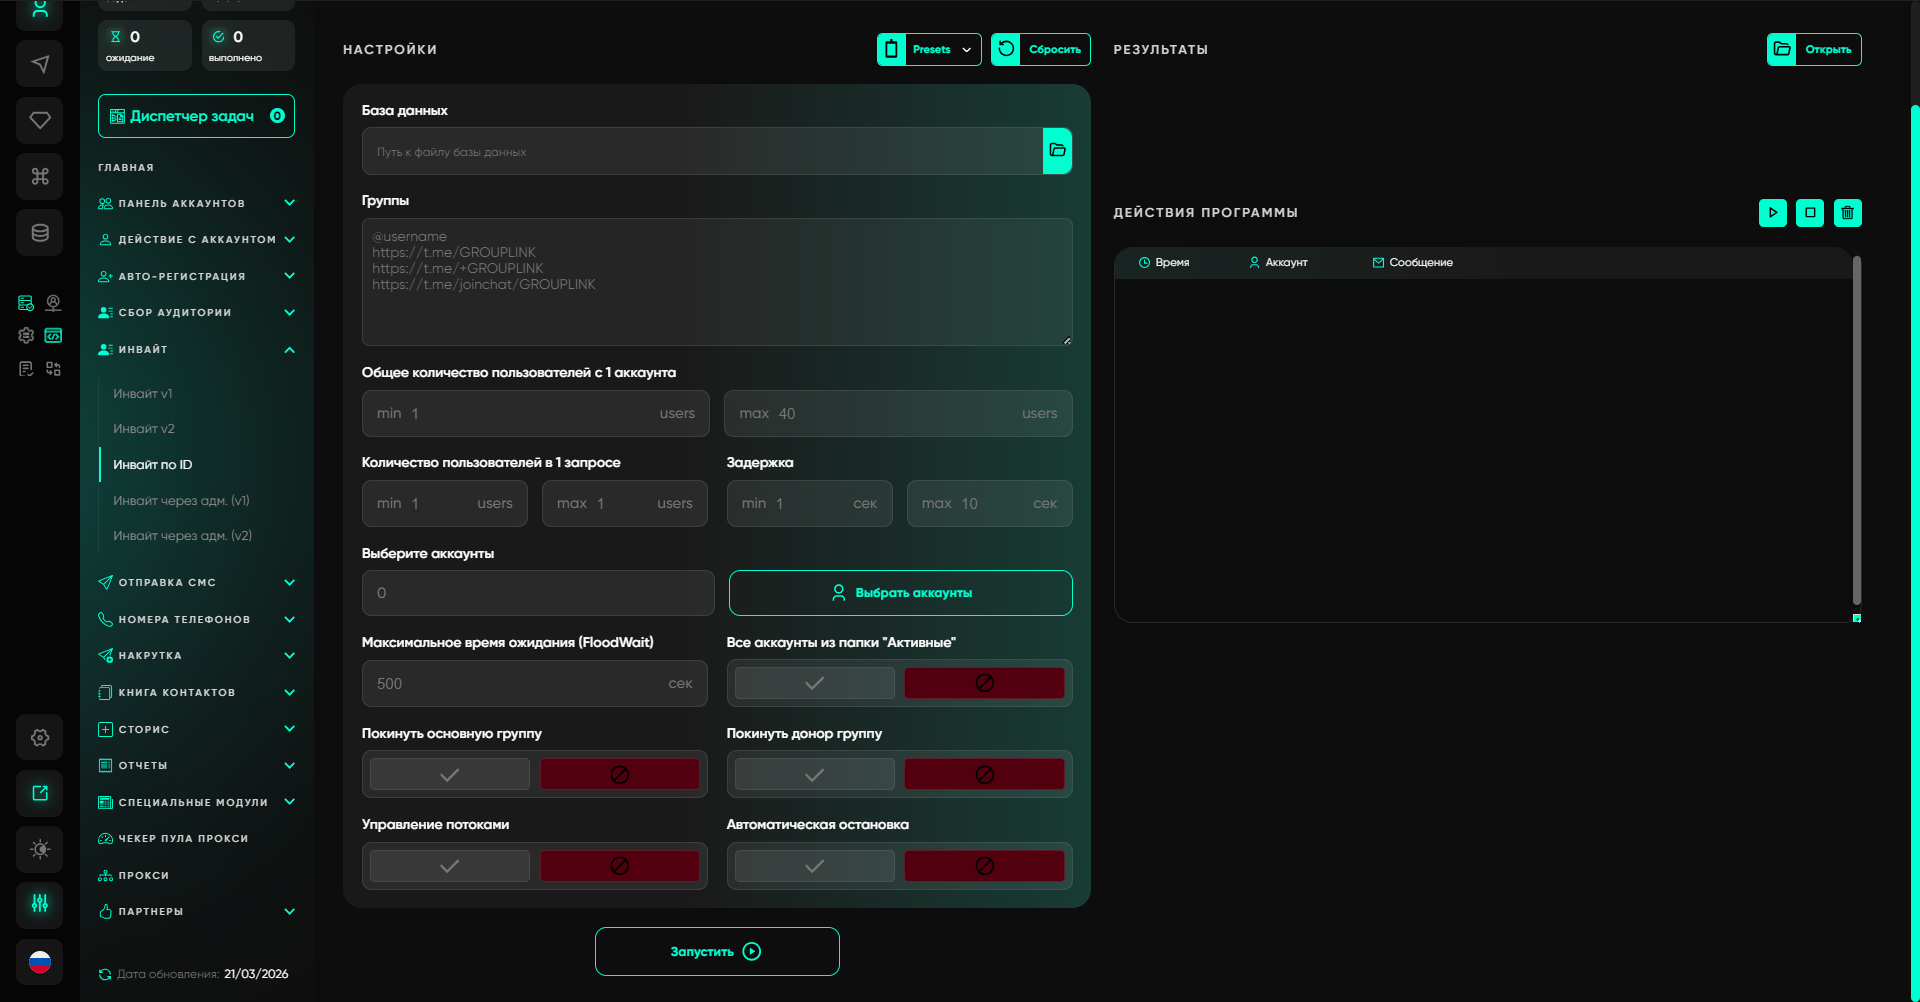This screenshot has width=1920, height=1002.
Task: Click the Russian flag language icon
Action: click(40, 962)
